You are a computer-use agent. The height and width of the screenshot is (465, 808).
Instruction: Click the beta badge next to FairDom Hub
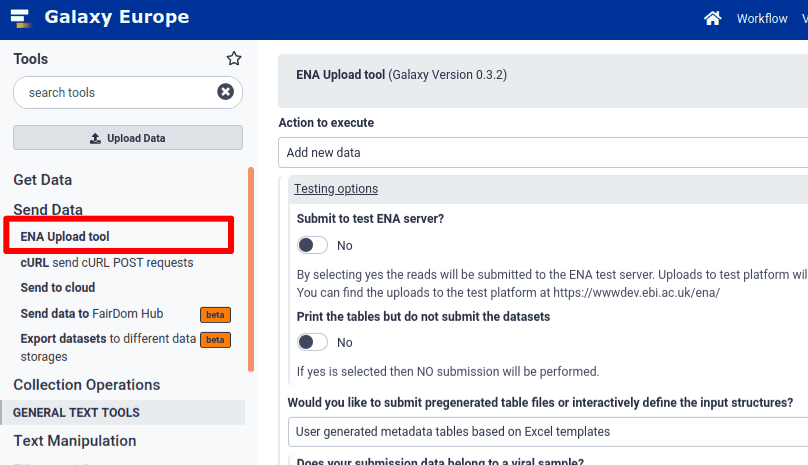click(215, 314)
